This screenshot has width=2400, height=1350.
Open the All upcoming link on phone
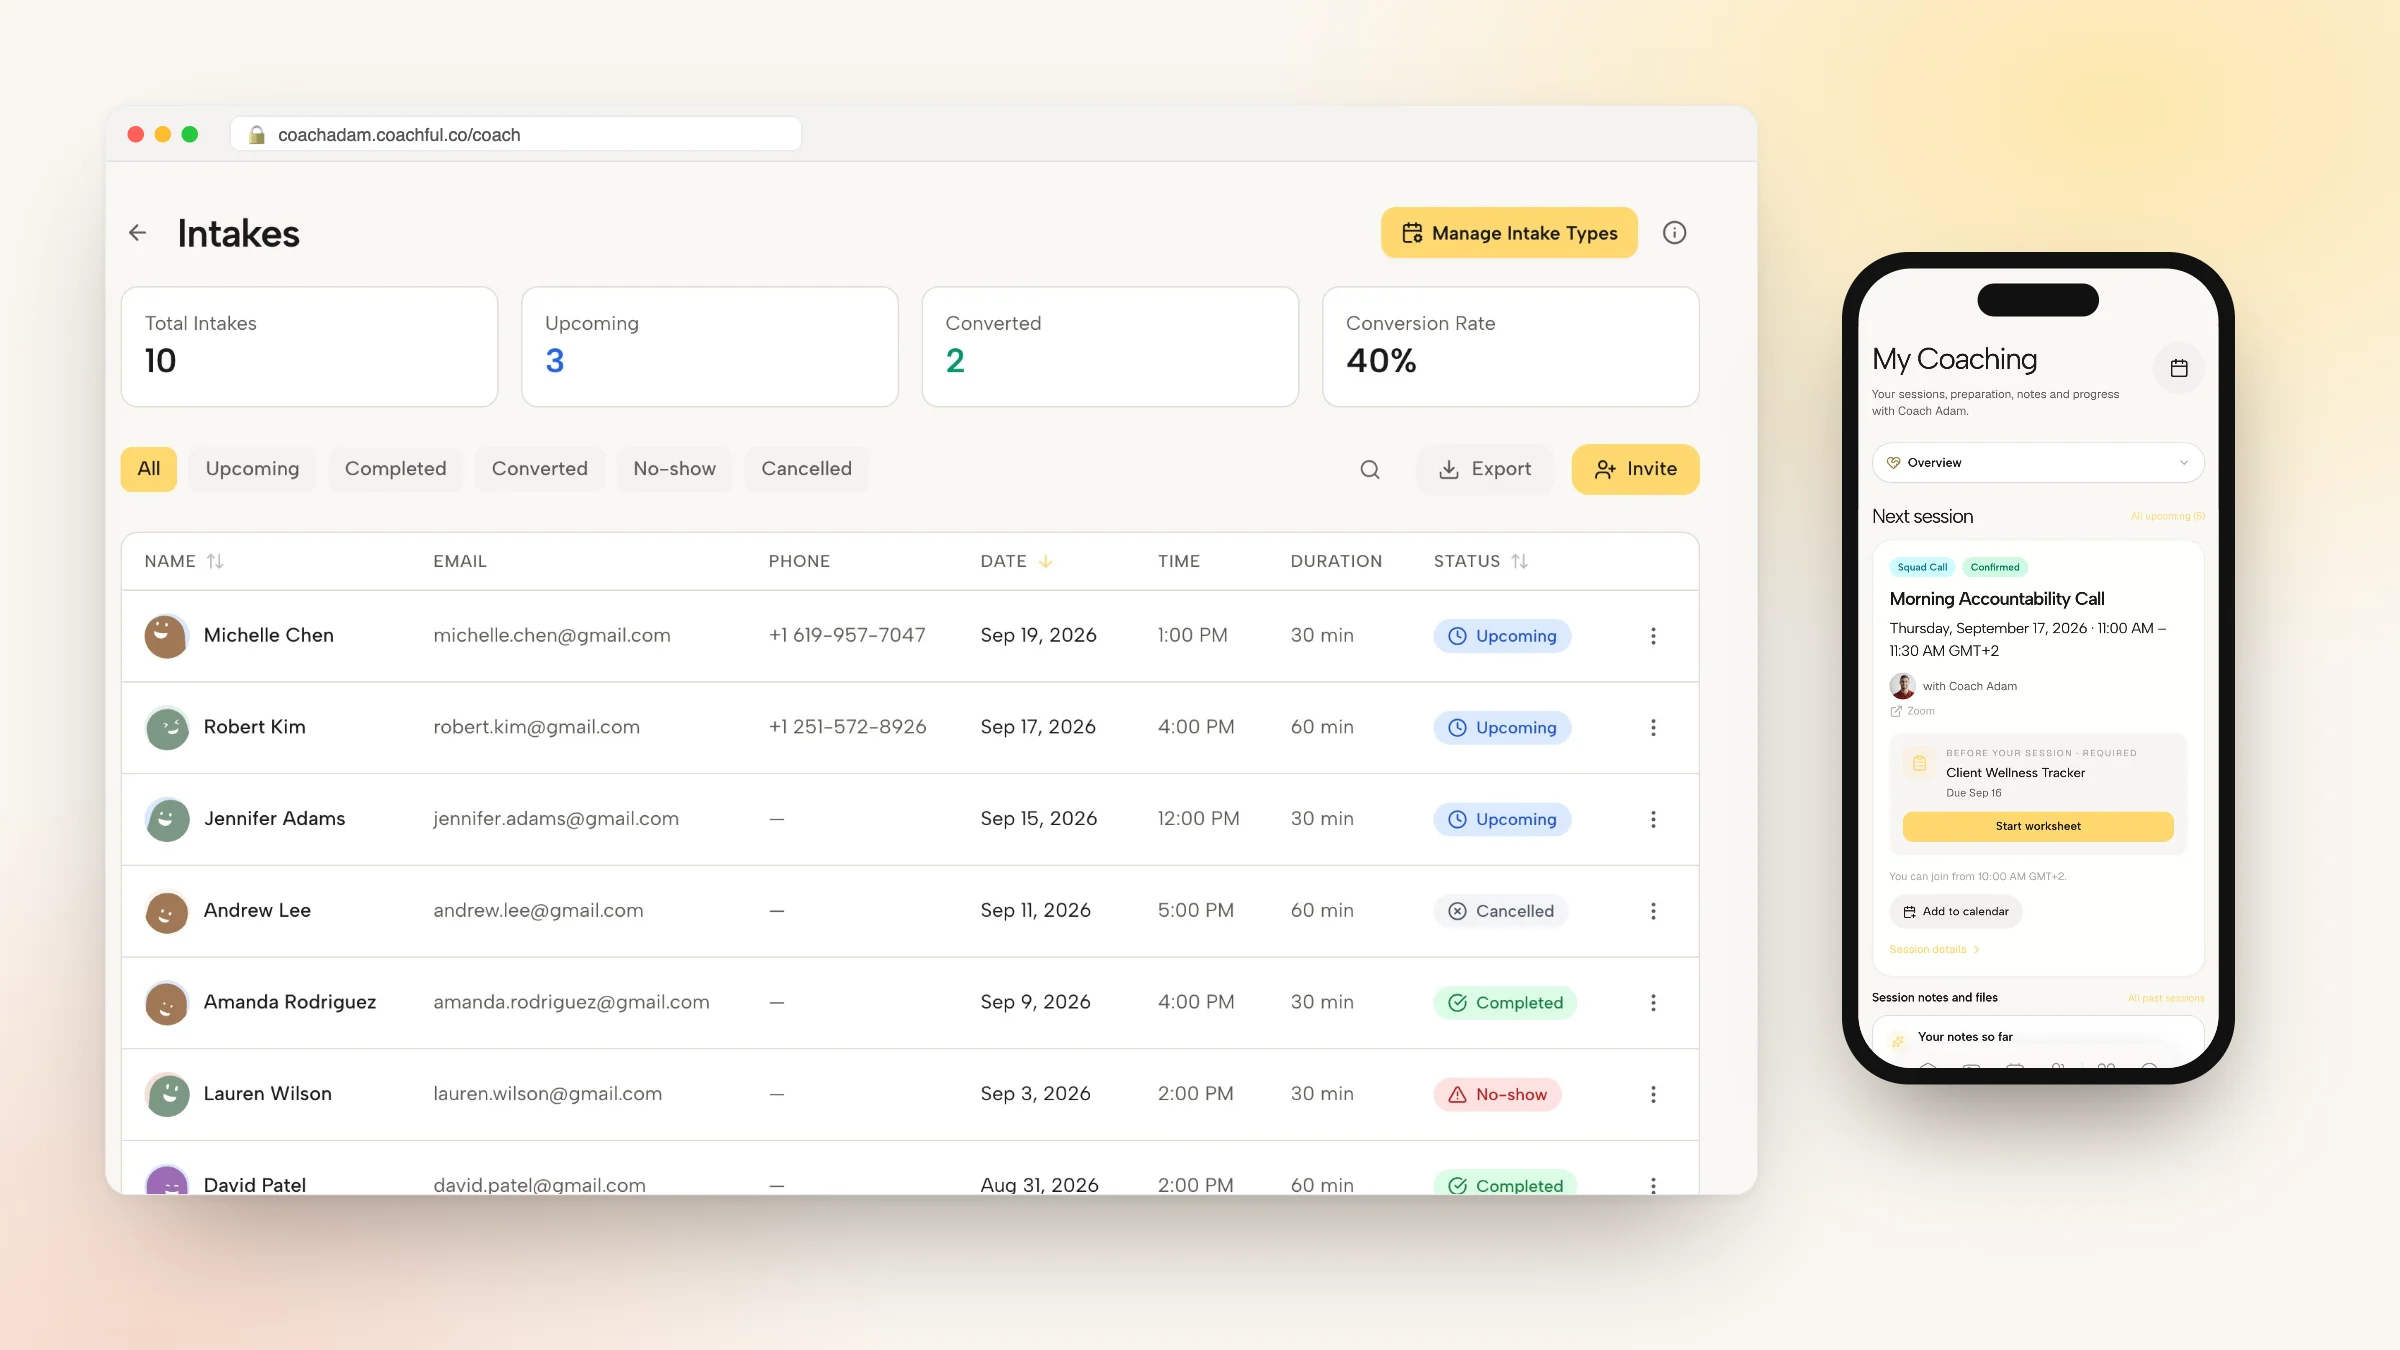2167,517
